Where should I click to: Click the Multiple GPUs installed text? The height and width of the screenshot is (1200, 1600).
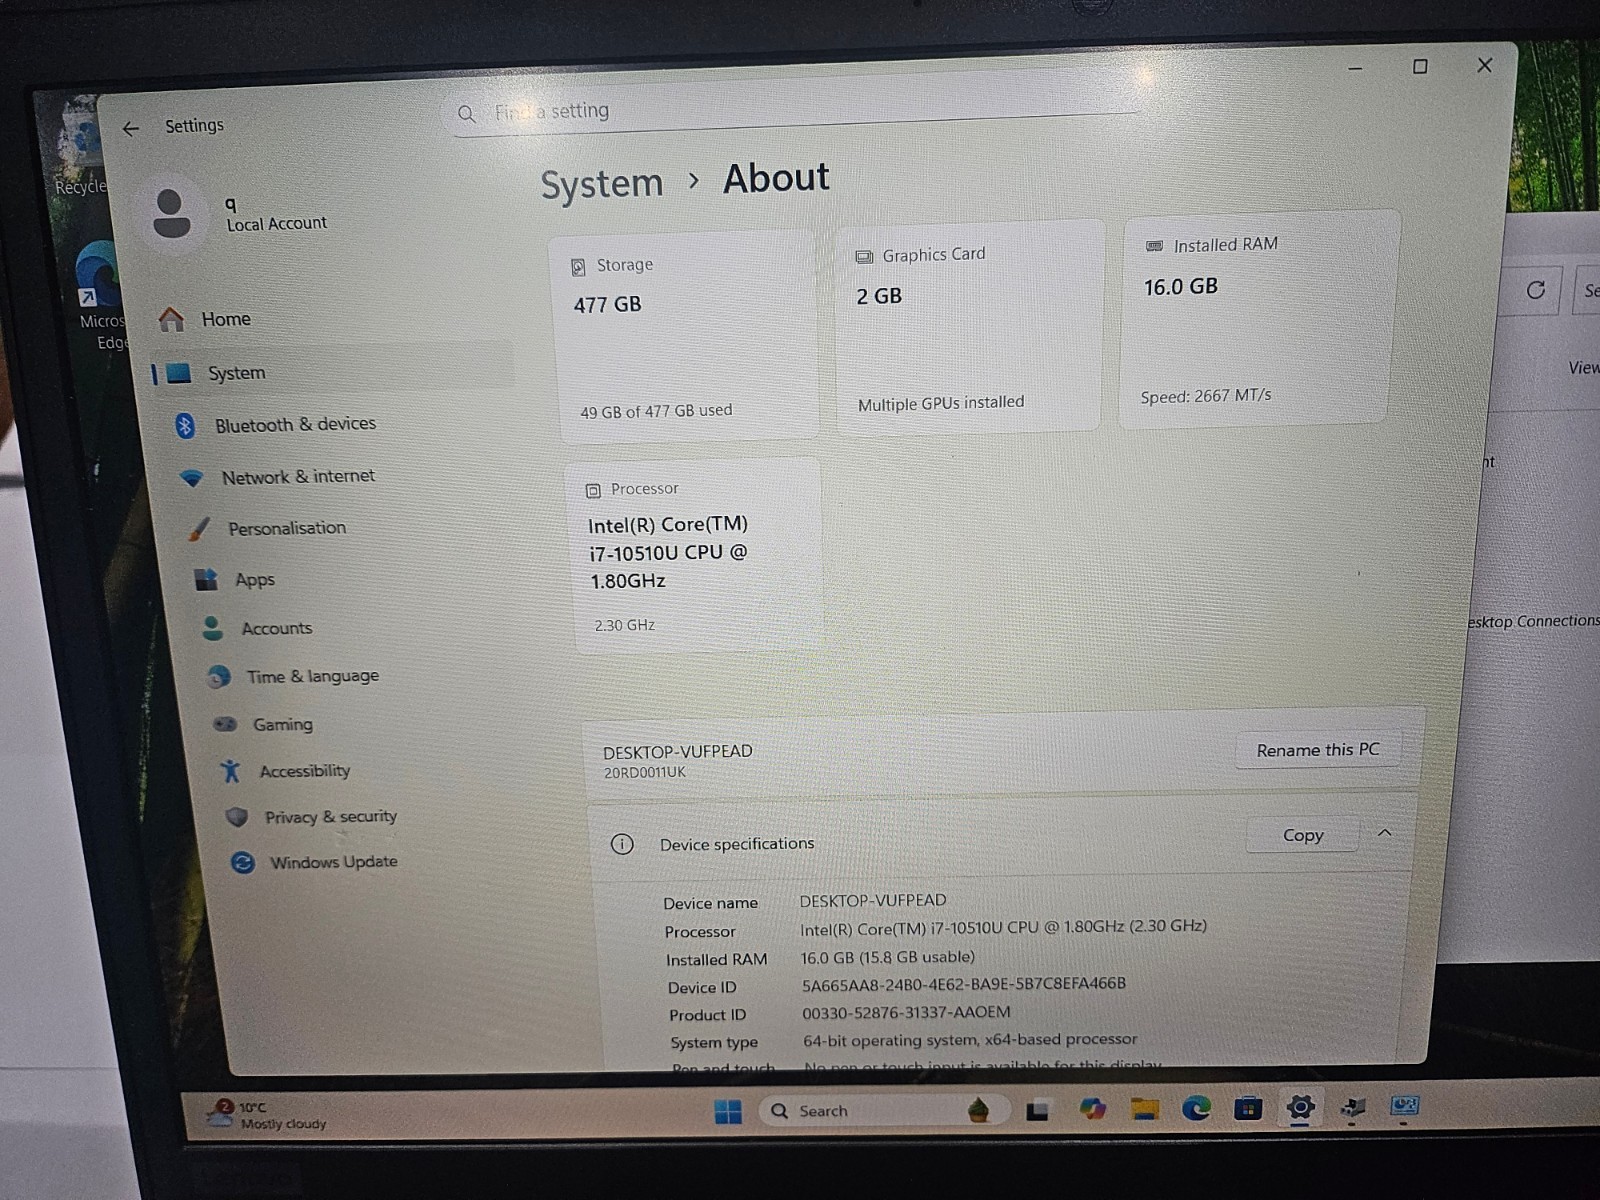coord(941,403)
